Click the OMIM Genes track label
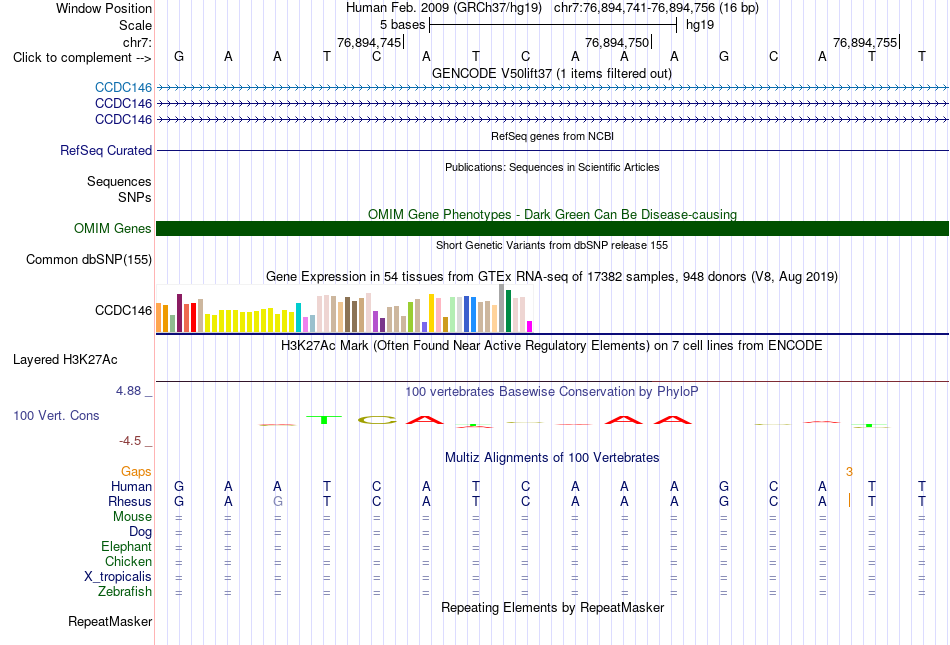 113,228
